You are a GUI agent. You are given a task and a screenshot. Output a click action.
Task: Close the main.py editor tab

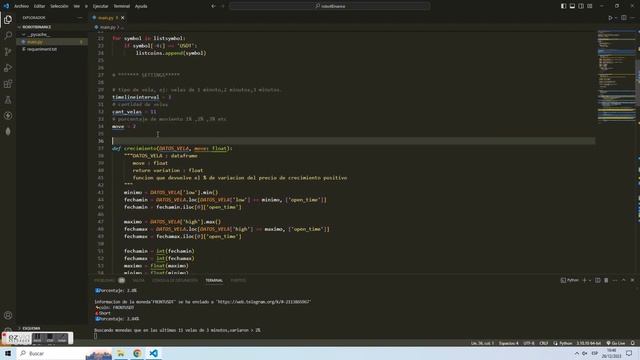[x=122, y=18]
